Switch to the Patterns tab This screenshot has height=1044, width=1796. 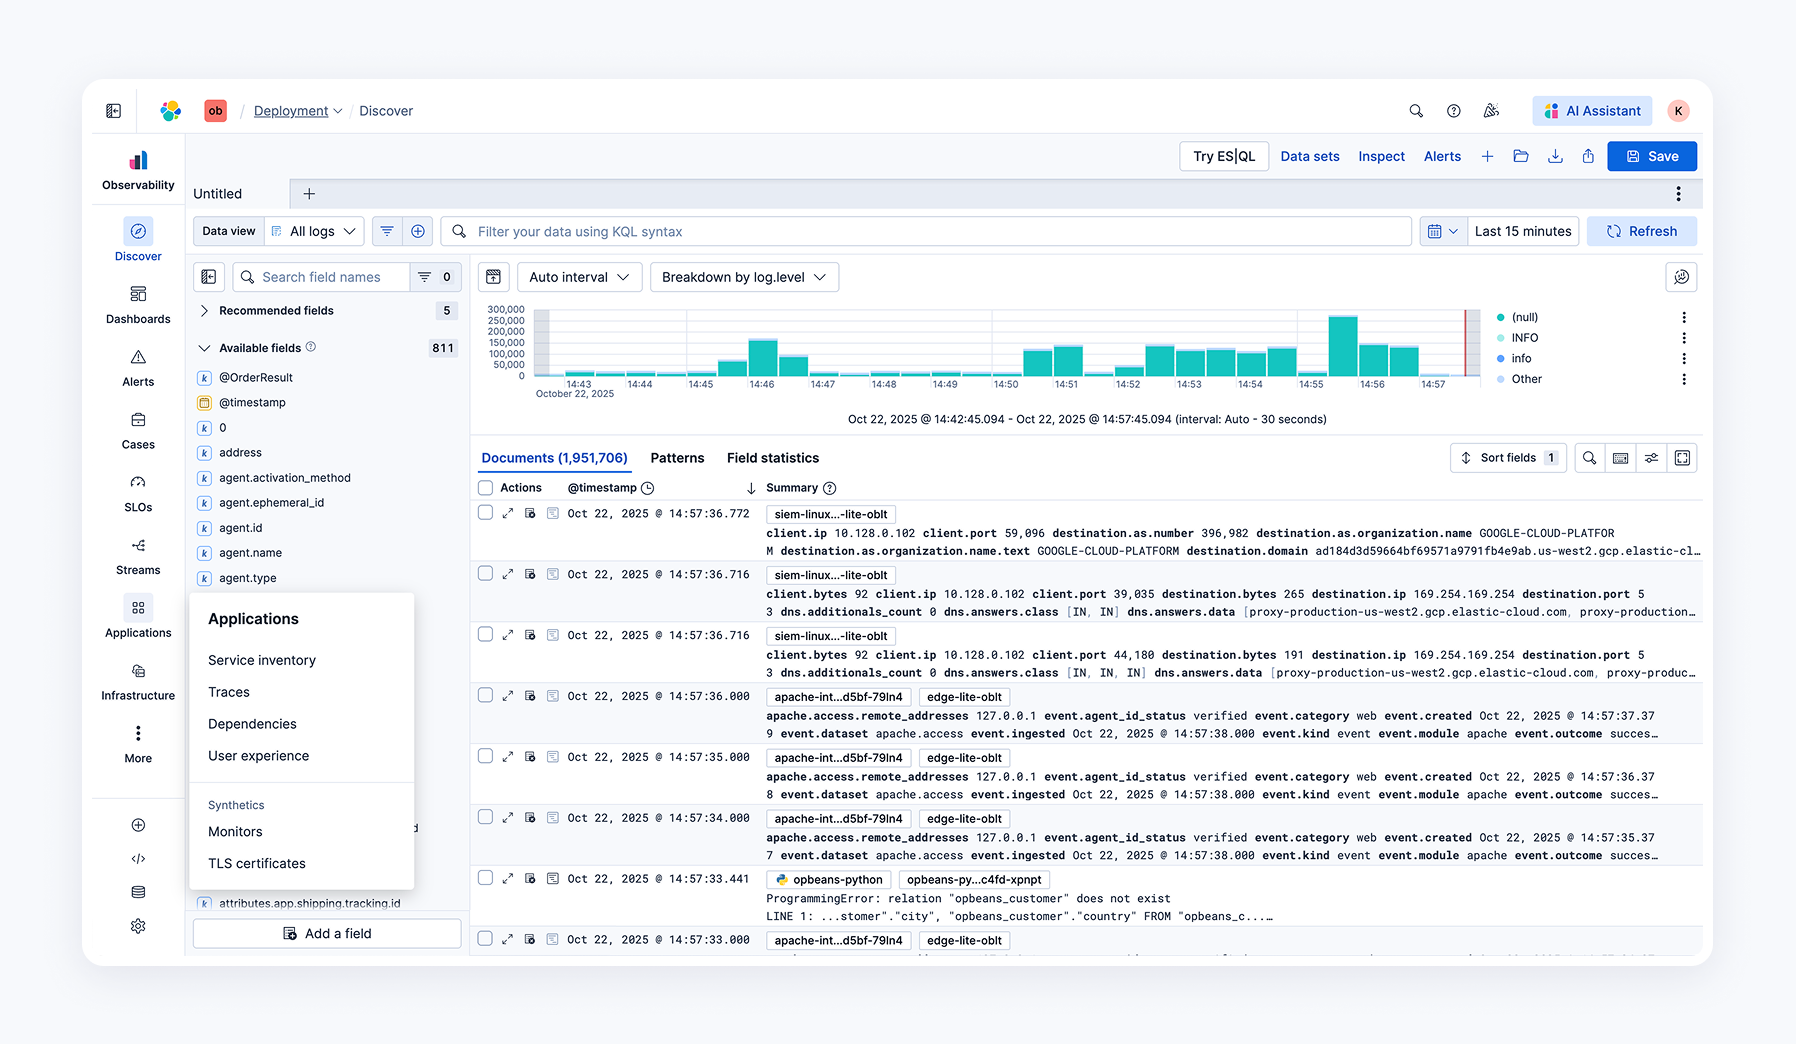pyautogui.click(x=677, y=458)
